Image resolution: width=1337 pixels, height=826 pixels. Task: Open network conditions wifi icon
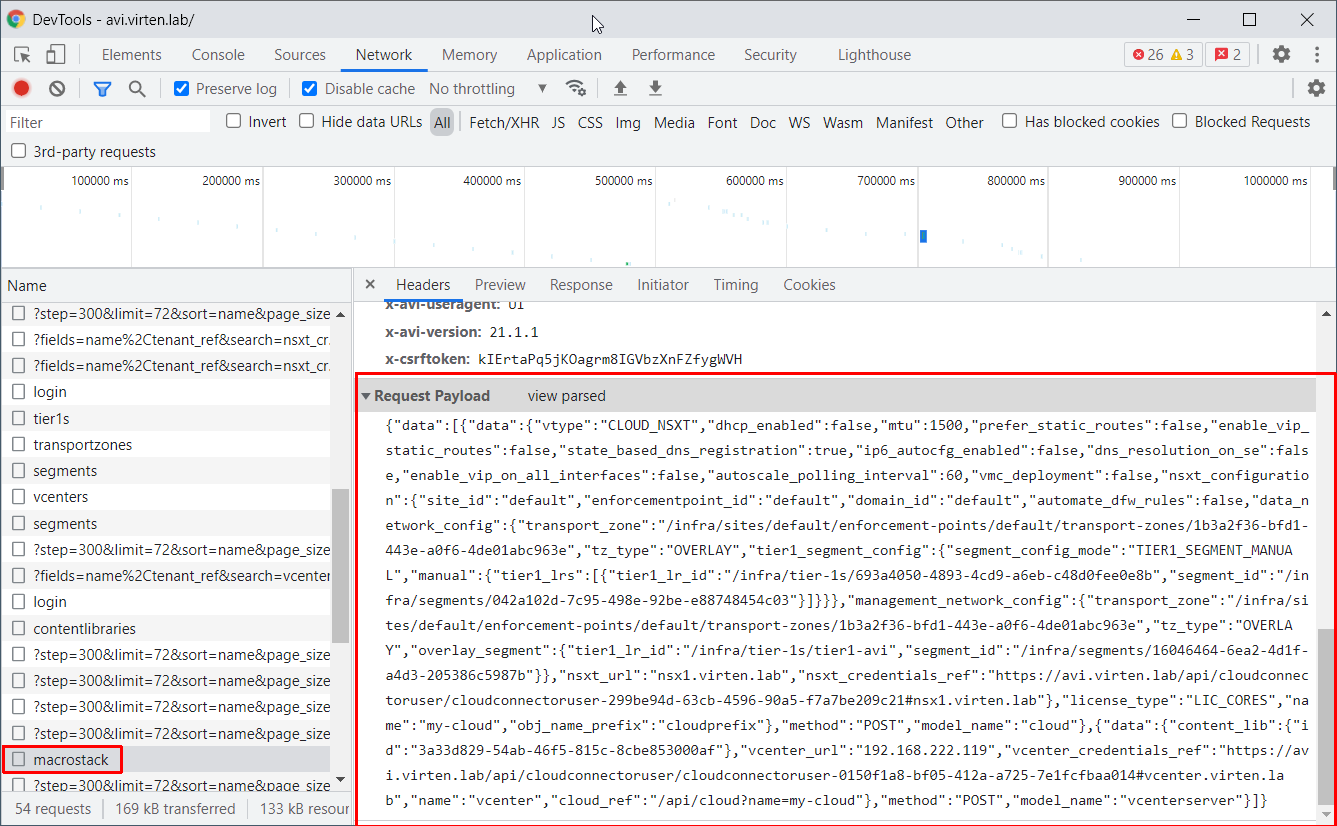pyautogui.click(x=576, y=89)
